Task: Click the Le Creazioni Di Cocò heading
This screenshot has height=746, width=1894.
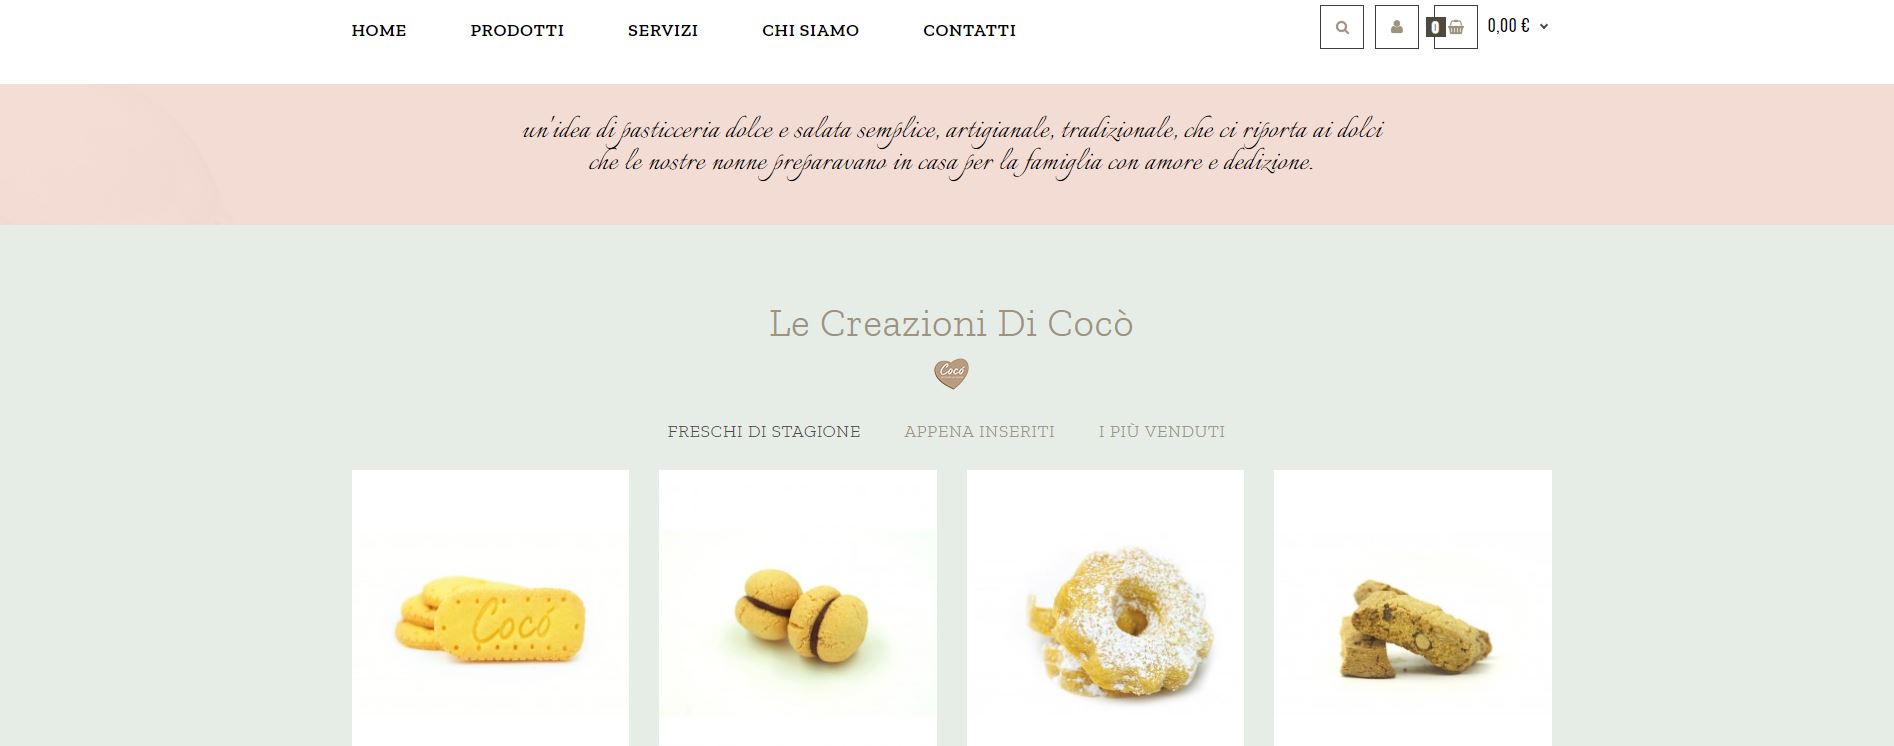Action: [x=951, y=324]
